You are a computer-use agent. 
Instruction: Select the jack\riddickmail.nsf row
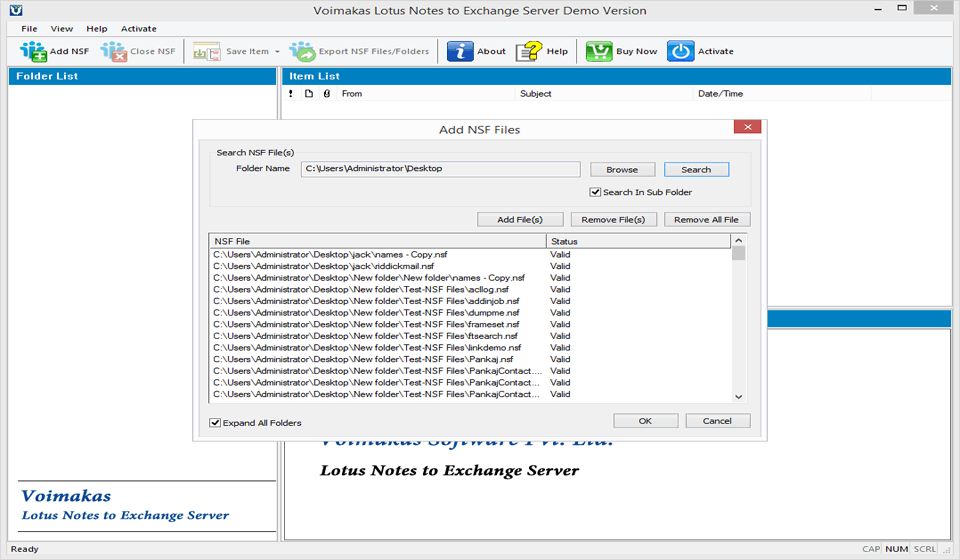[x=470, y=266]
